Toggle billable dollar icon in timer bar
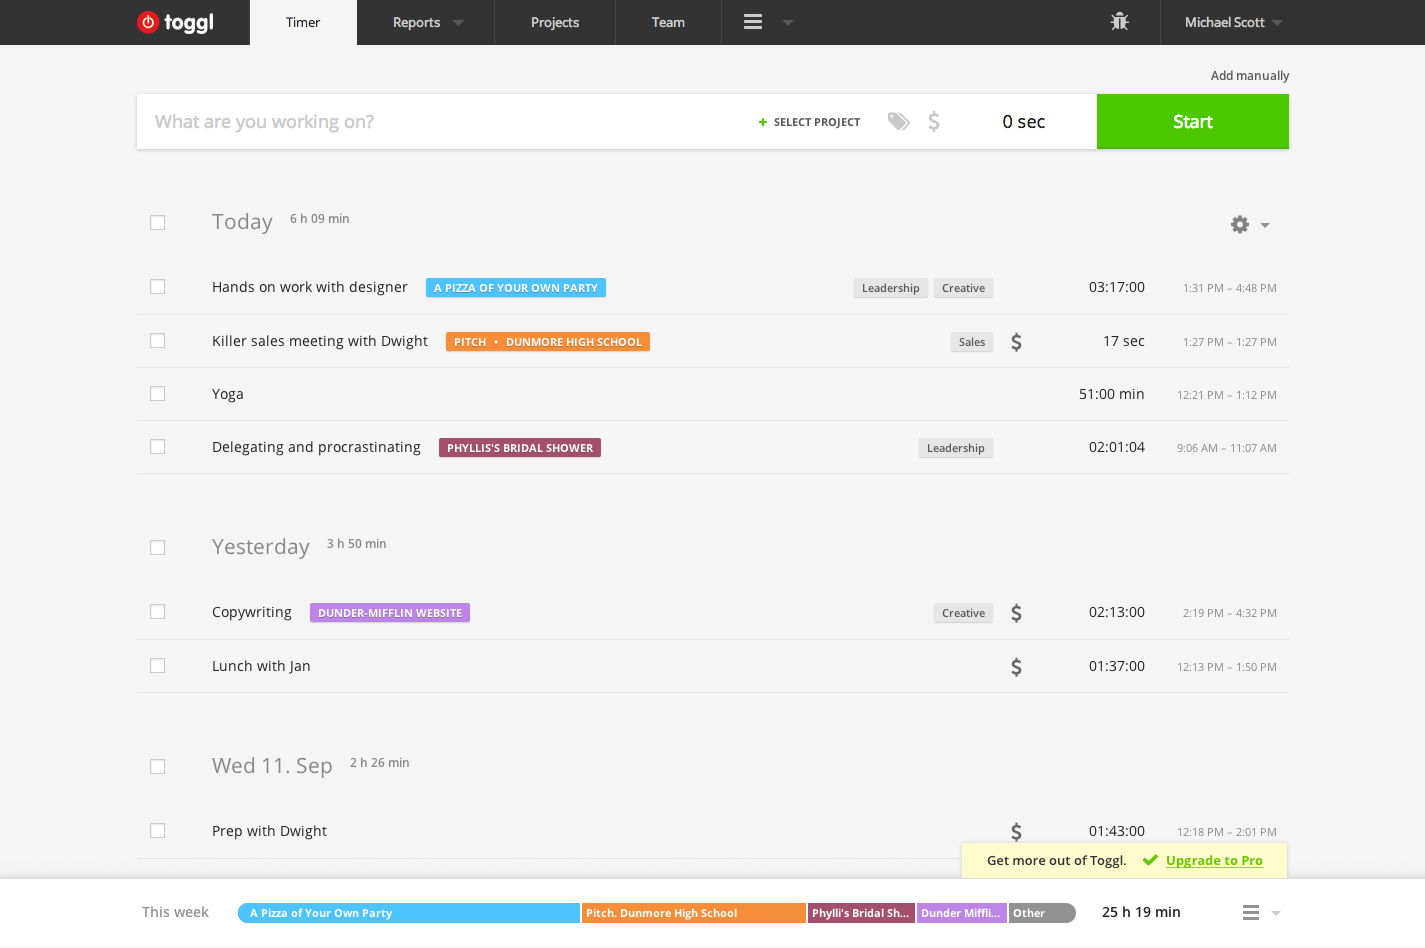Viewport: 1425px width, 948px height. click(x=933, y=122)
